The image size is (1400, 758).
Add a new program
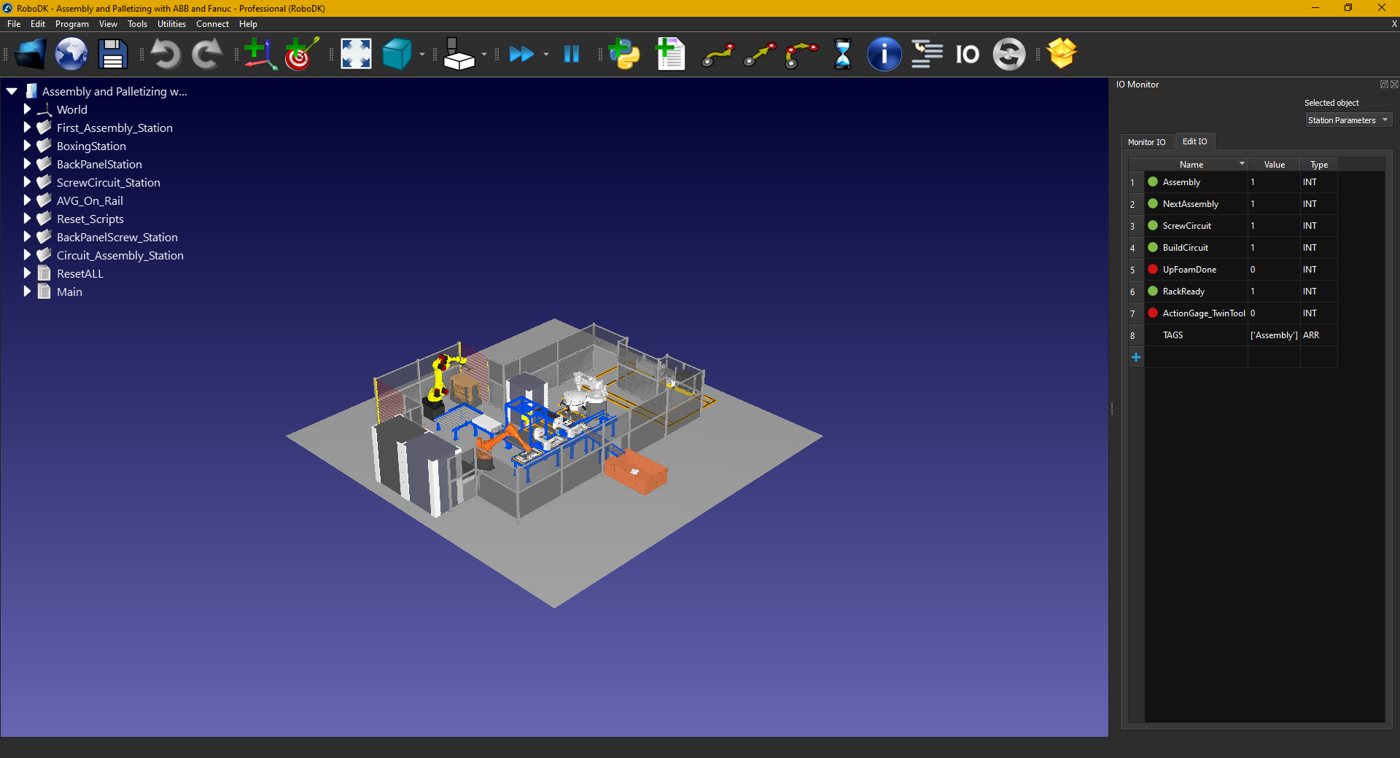point(670,54)
